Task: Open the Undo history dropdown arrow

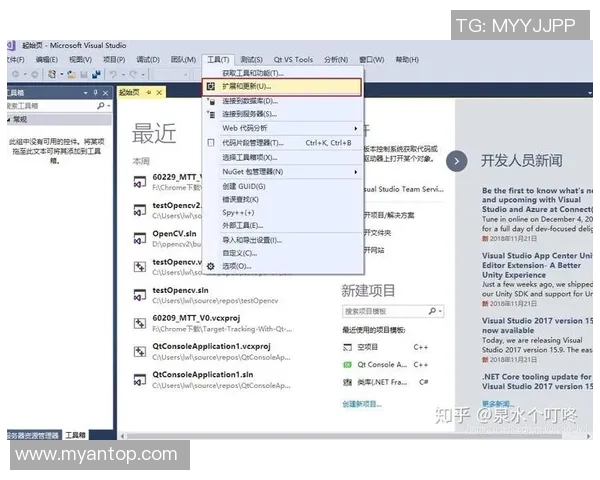Action: (x=123, y=74)
